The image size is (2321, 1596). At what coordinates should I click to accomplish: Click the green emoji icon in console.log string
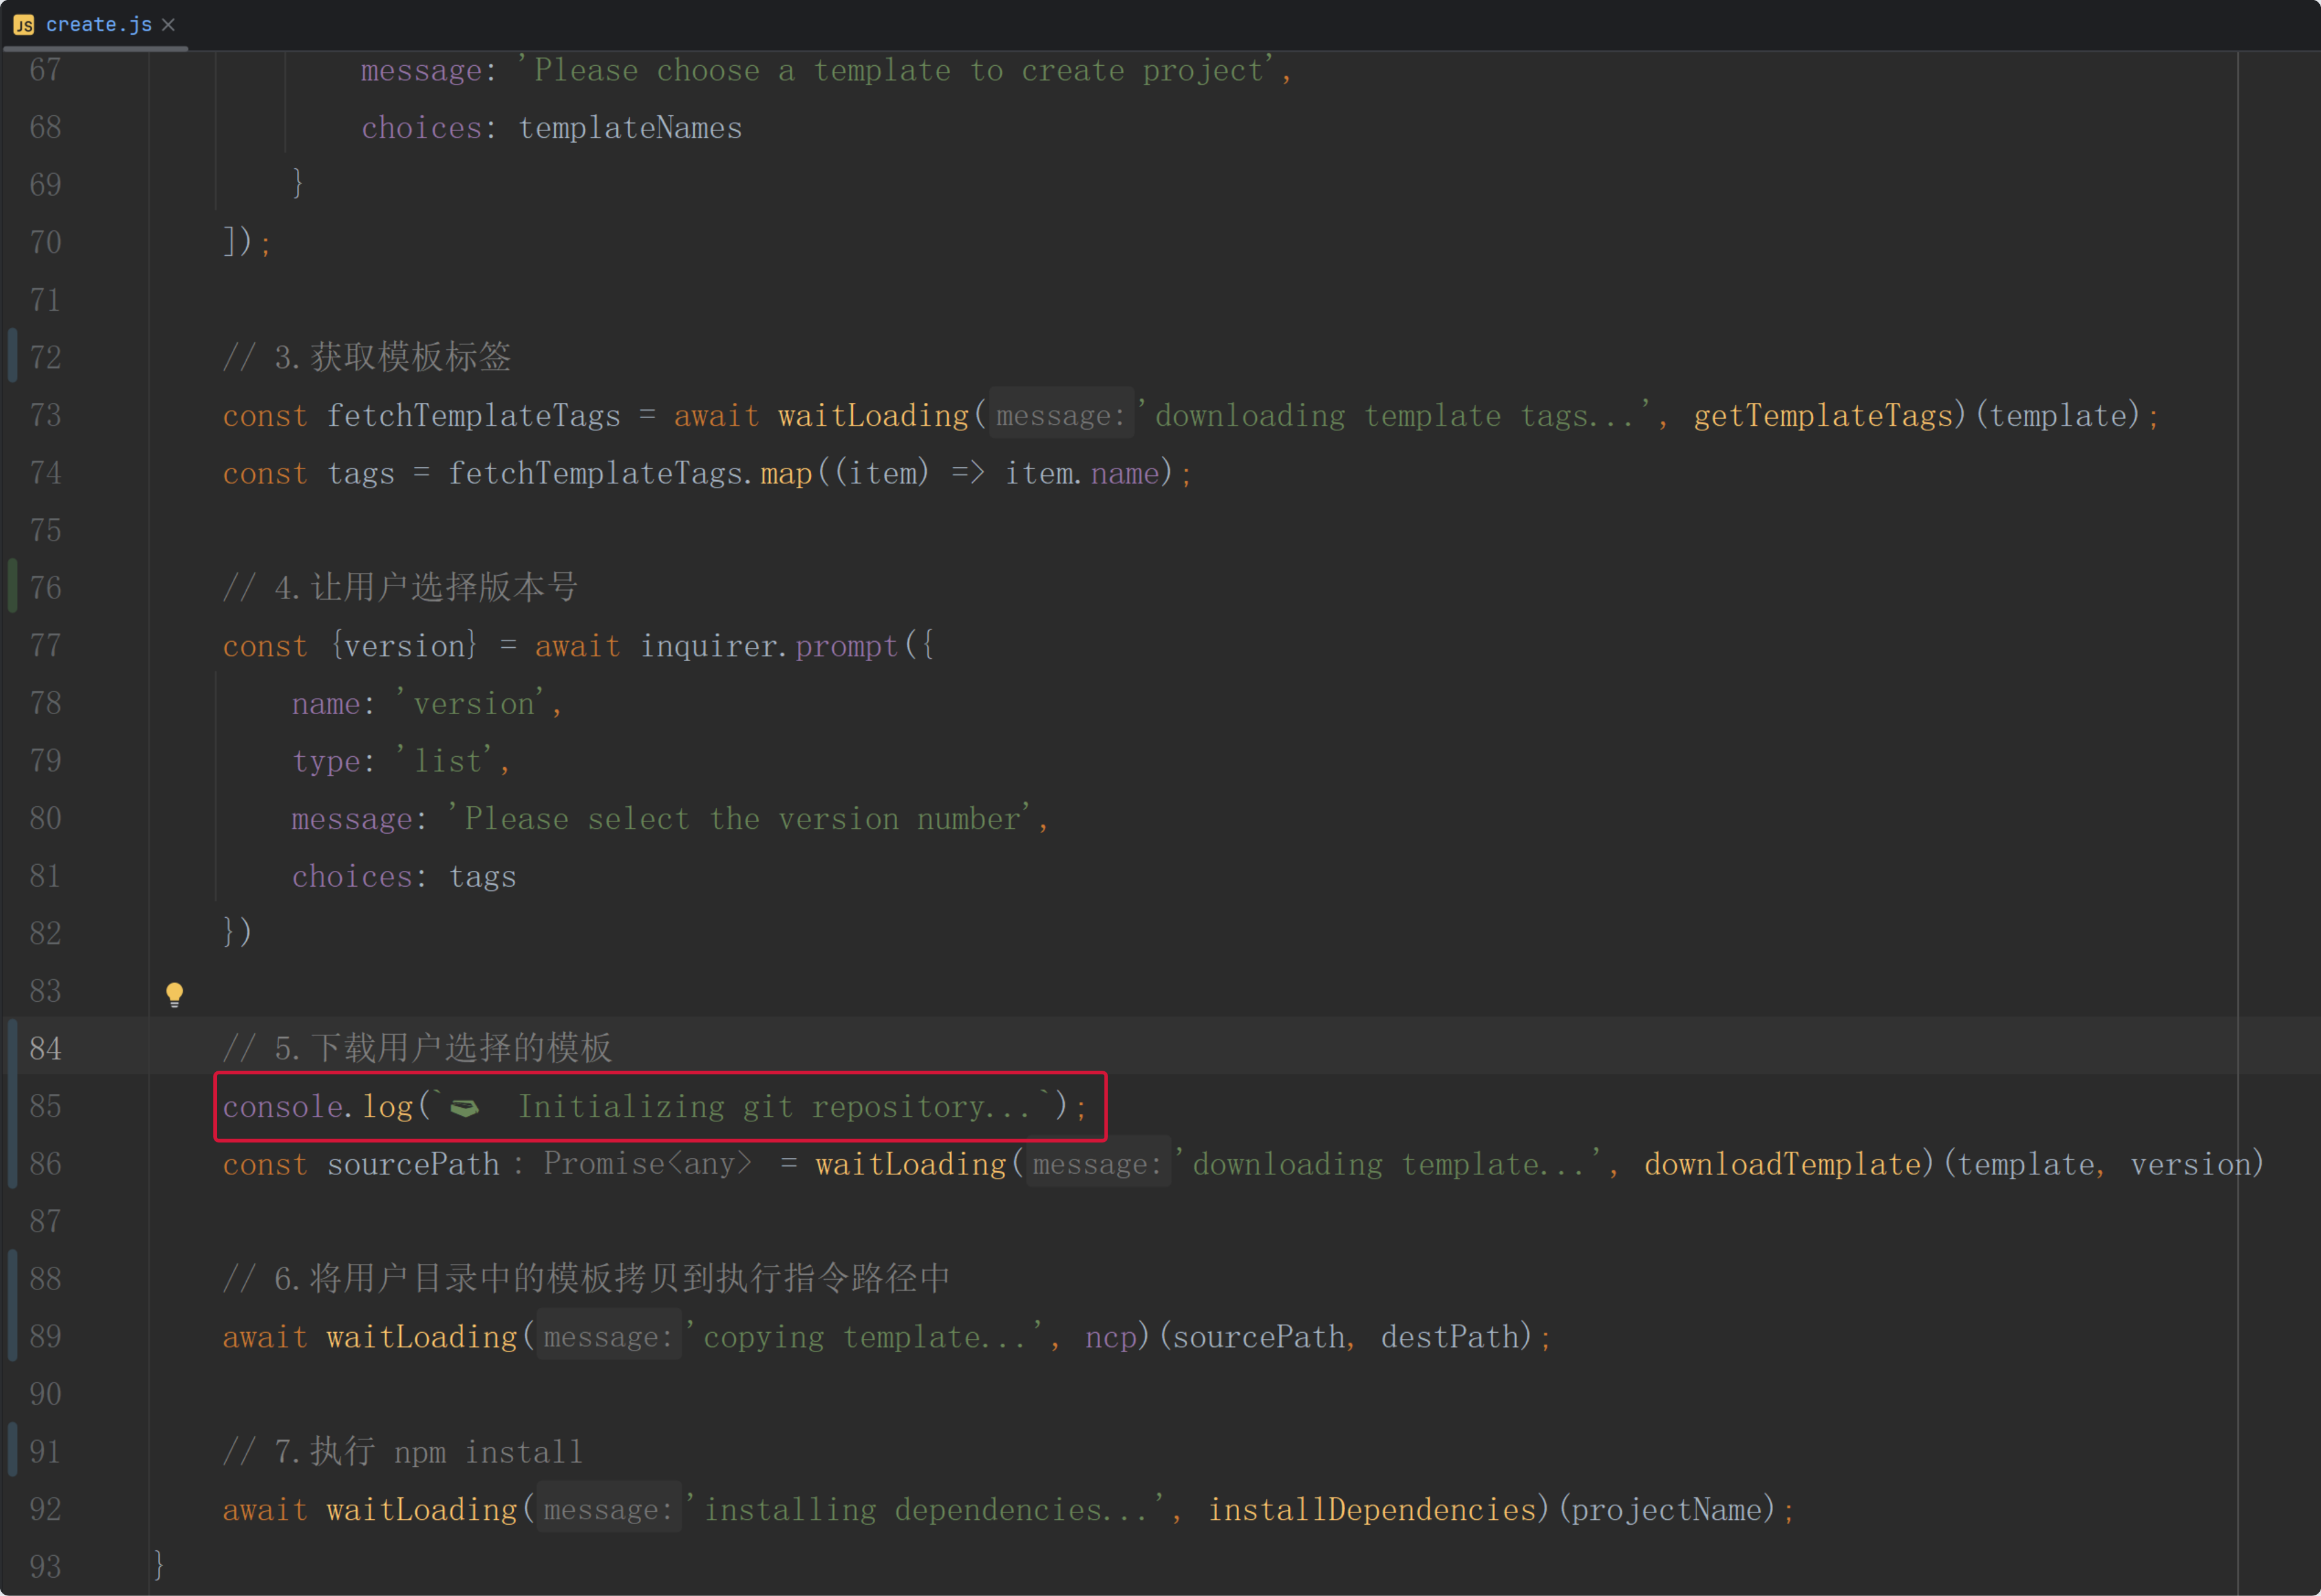tap(465, 1107)
